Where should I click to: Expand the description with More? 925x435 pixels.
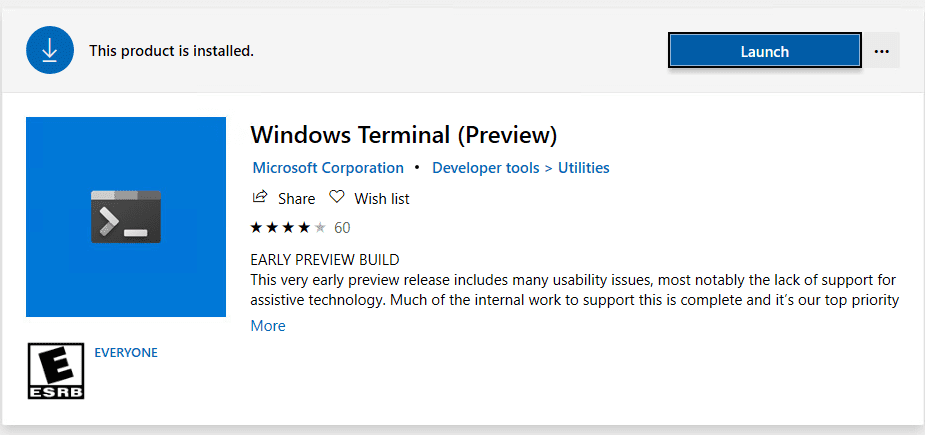pyautogui.click(x=268, y=326)
